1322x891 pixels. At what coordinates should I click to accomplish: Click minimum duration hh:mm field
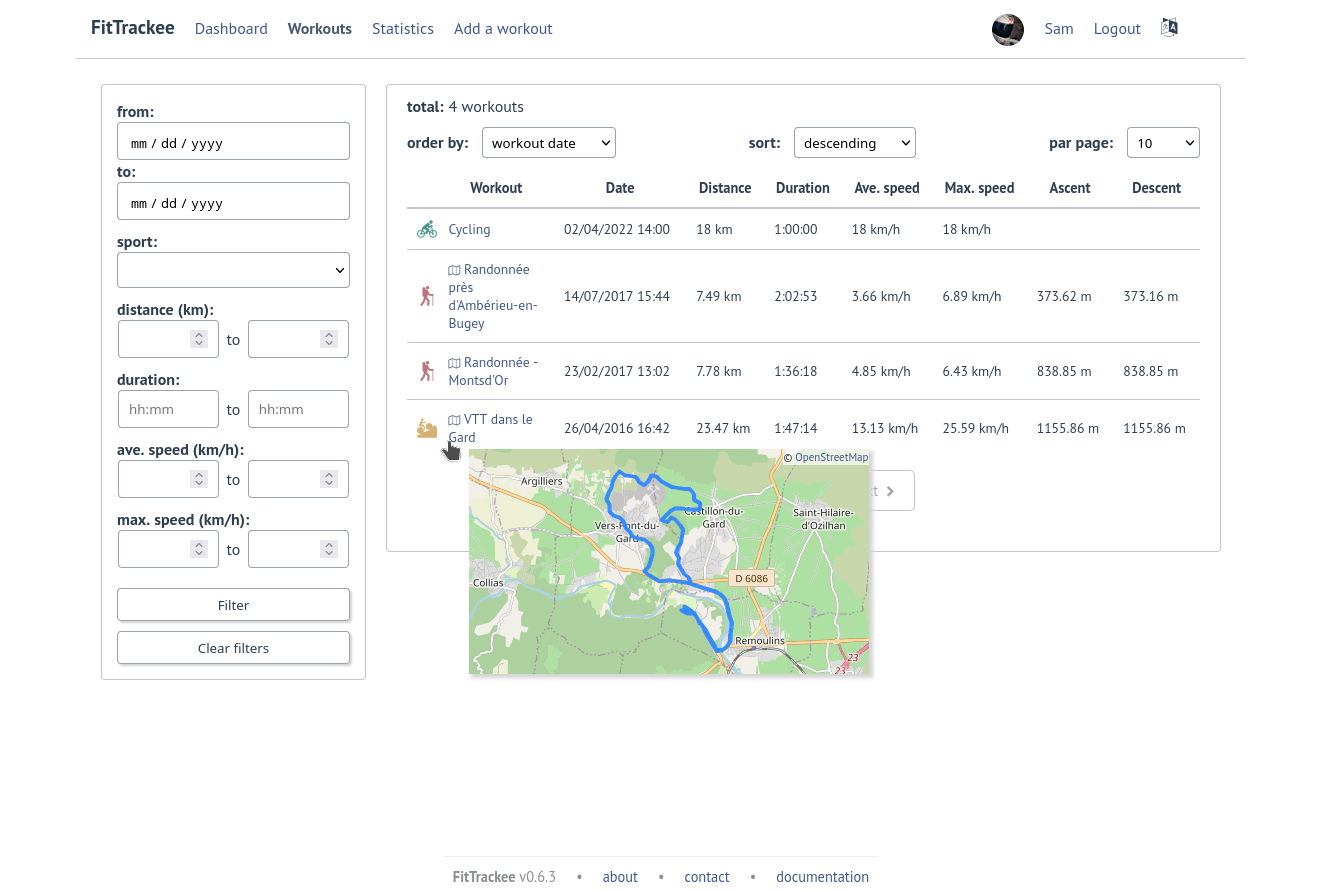[x=168, y=409]
